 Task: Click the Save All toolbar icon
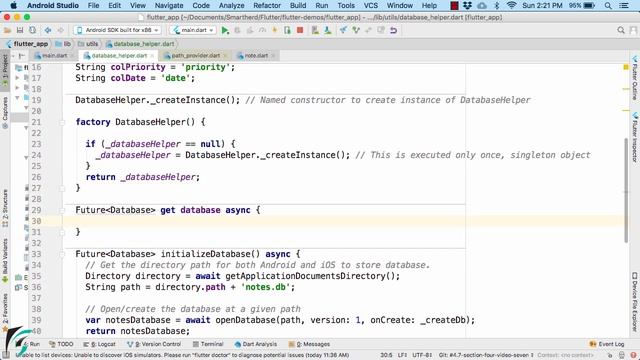click(x=20, y=30)
